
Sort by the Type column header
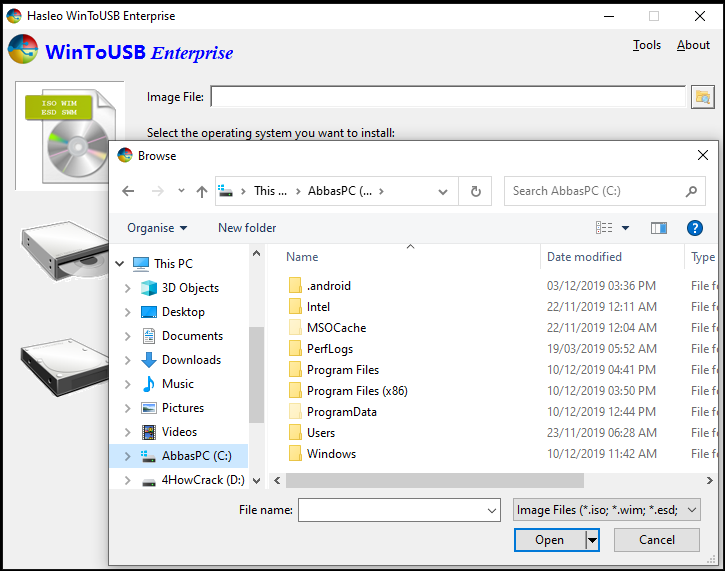click(x=702, y=257)
